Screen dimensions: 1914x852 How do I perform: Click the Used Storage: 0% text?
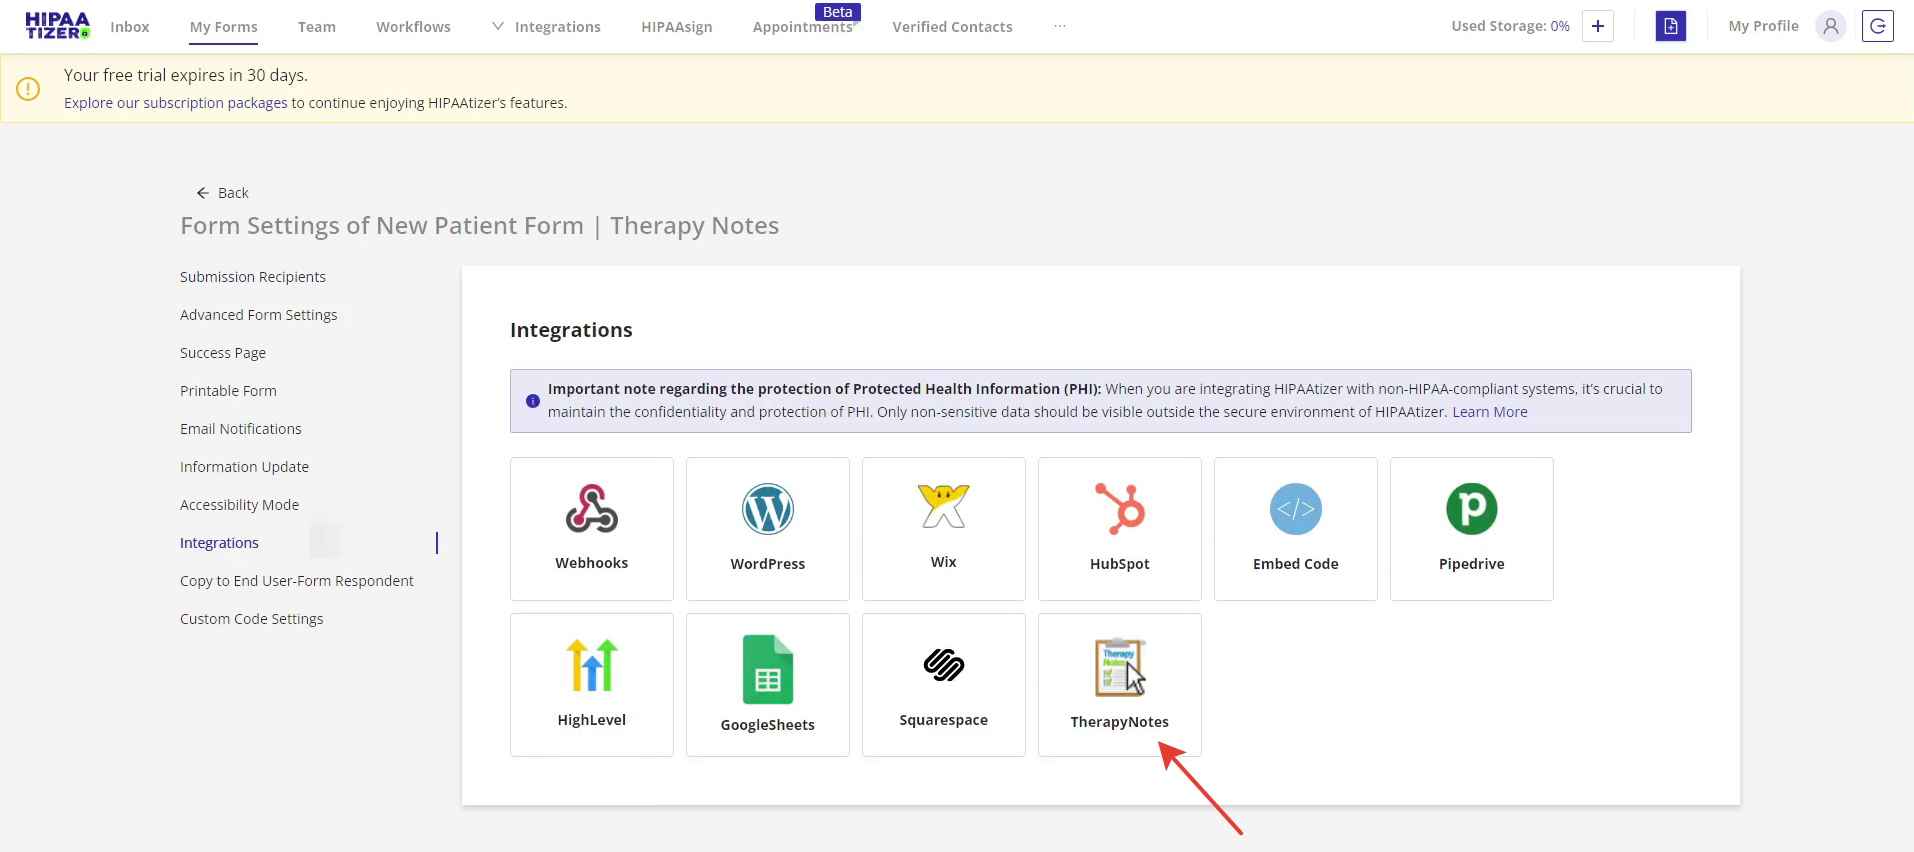click(1510, 26)
